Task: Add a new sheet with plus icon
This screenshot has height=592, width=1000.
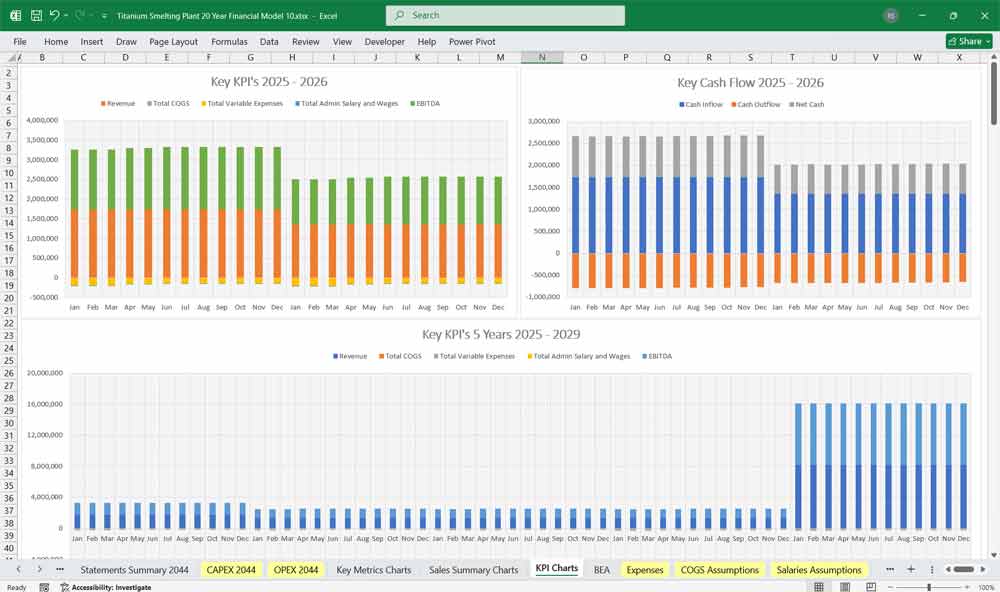Action: pyautogui.click(x=910, y=569)
